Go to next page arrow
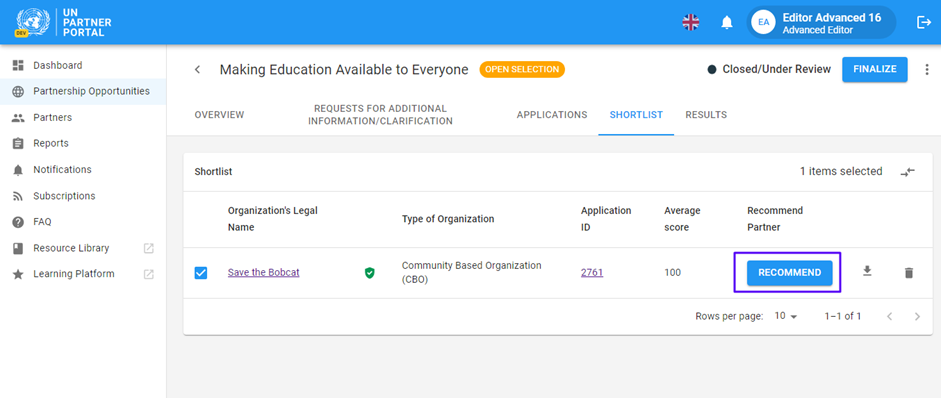This screenshot has height=398, width=941. (x=917, y=316)
